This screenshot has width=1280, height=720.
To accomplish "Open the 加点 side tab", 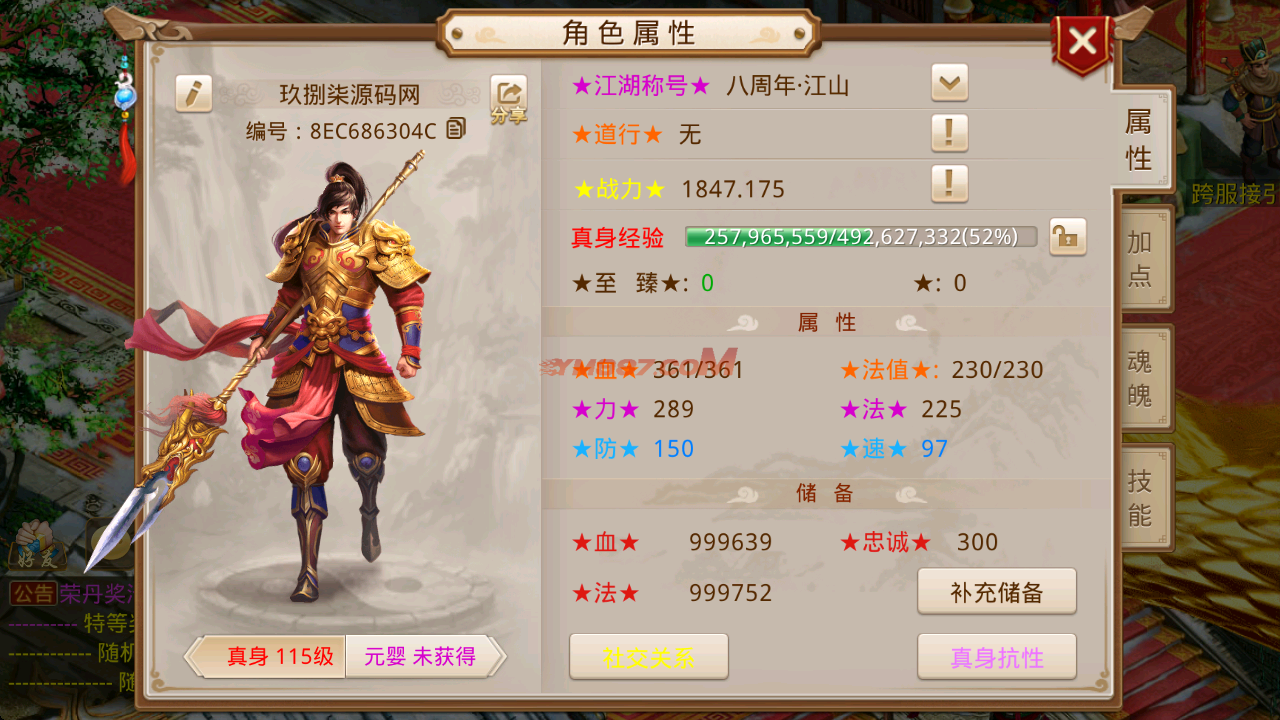I will pyautogui.click(x=1142, y=259).
